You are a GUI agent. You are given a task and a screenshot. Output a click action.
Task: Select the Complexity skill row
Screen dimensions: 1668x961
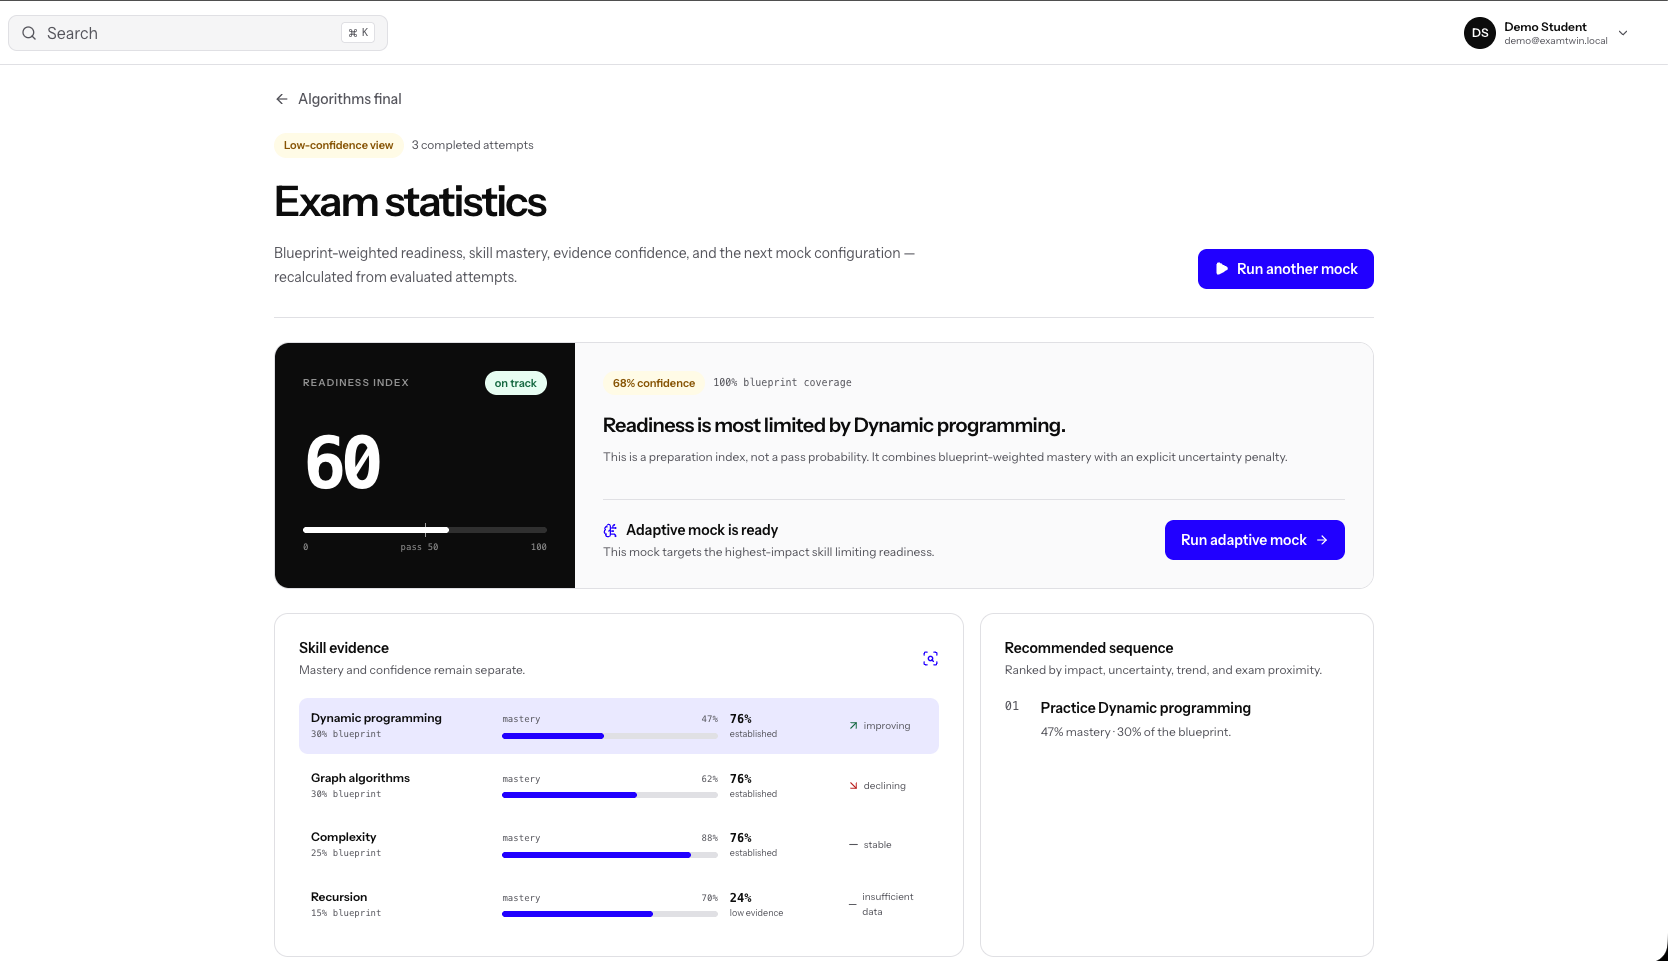tap(618, 845)
